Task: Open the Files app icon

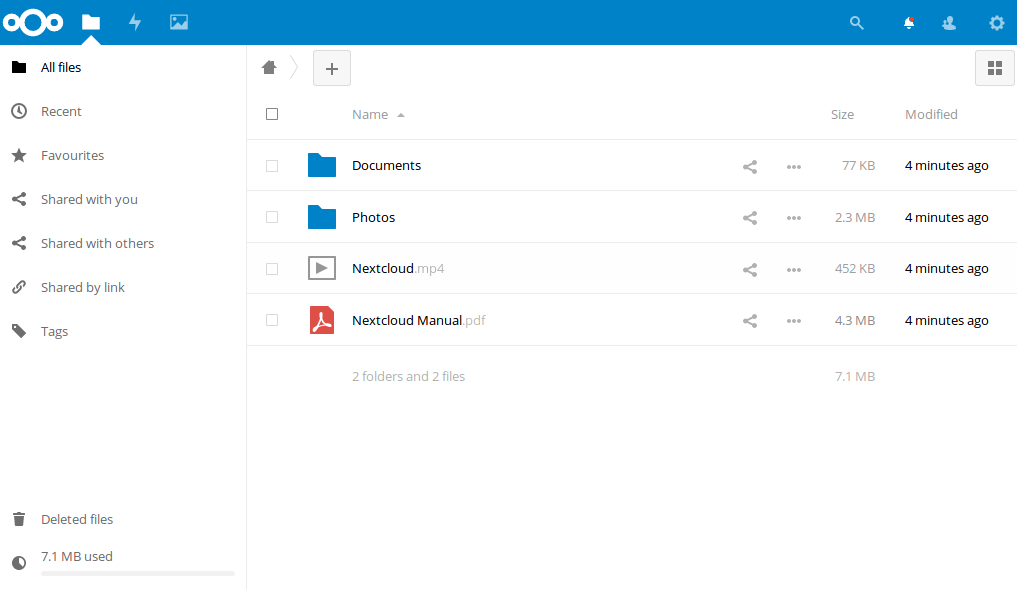Action: (91, 23)
